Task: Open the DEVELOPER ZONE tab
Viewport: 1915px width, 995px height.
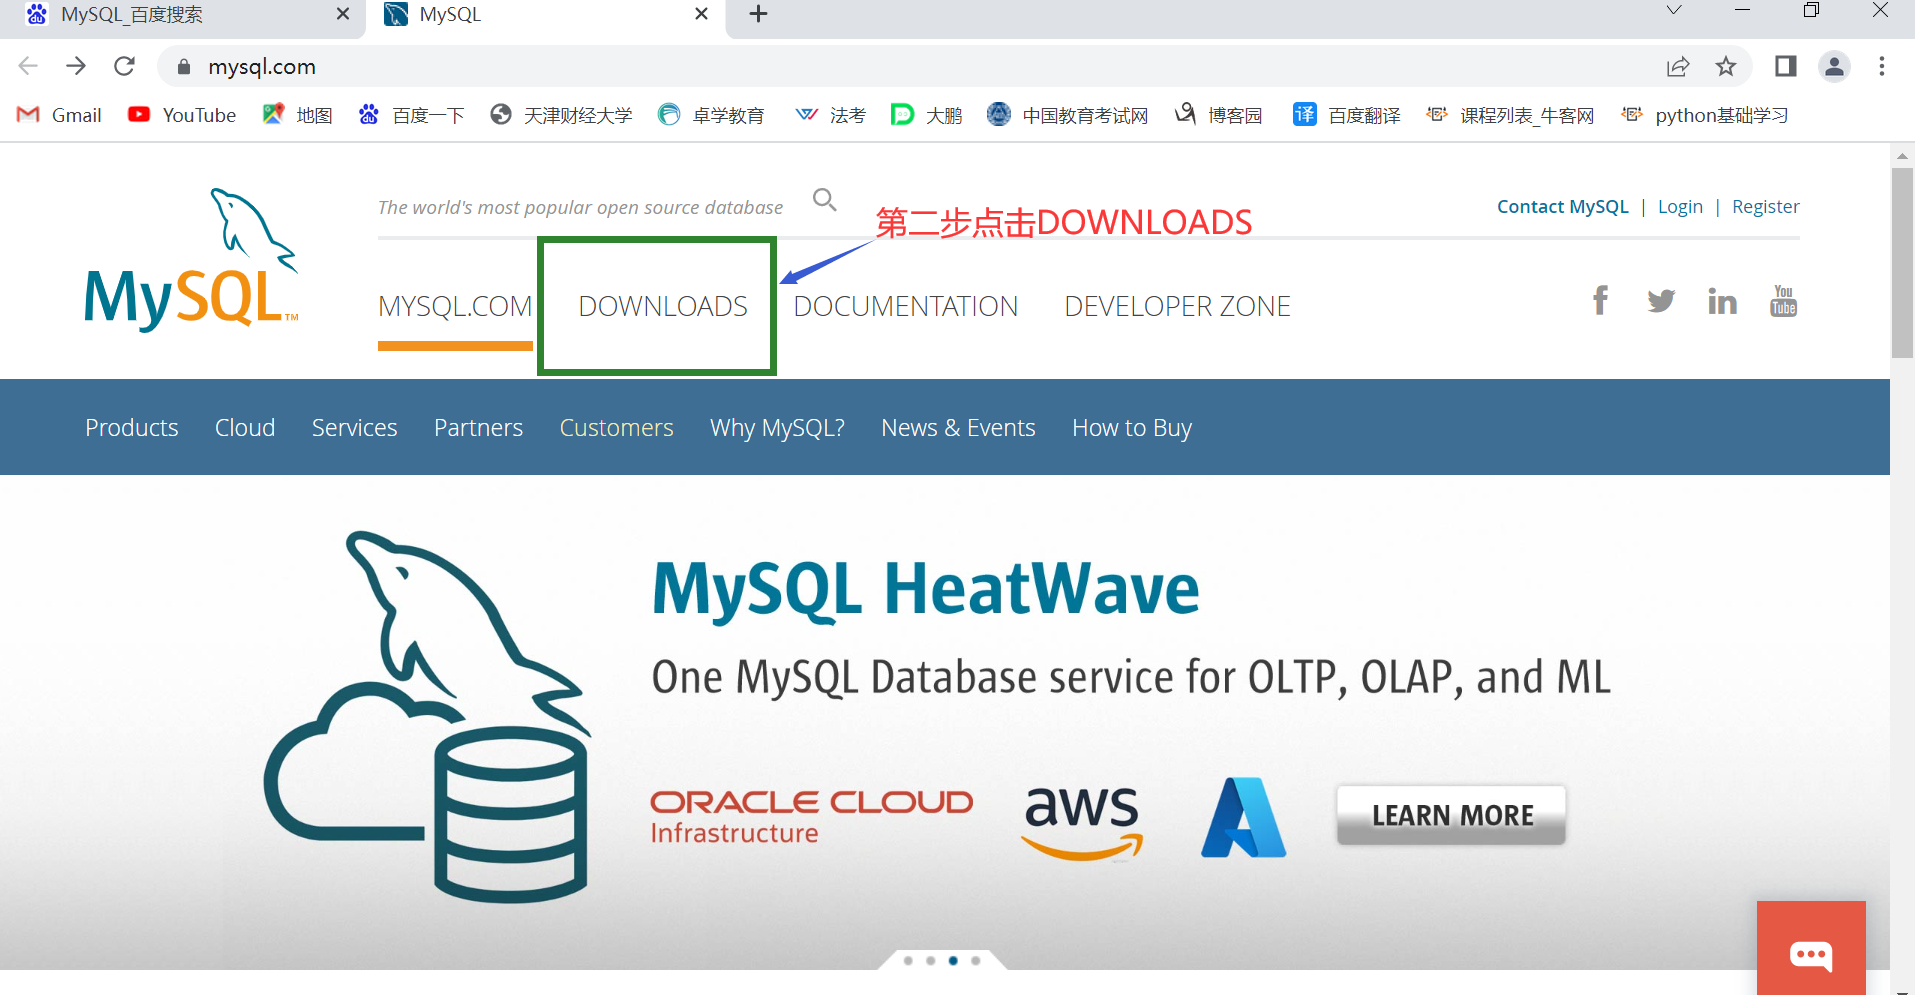Action: 1177,306
